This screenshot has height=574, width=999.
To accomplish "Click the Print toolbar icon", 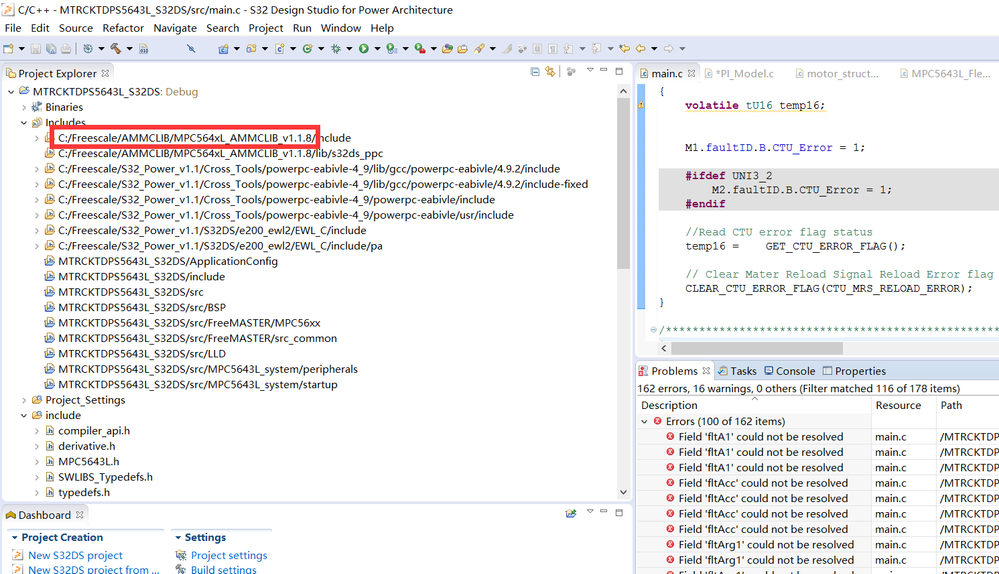I will click(66, 48).
